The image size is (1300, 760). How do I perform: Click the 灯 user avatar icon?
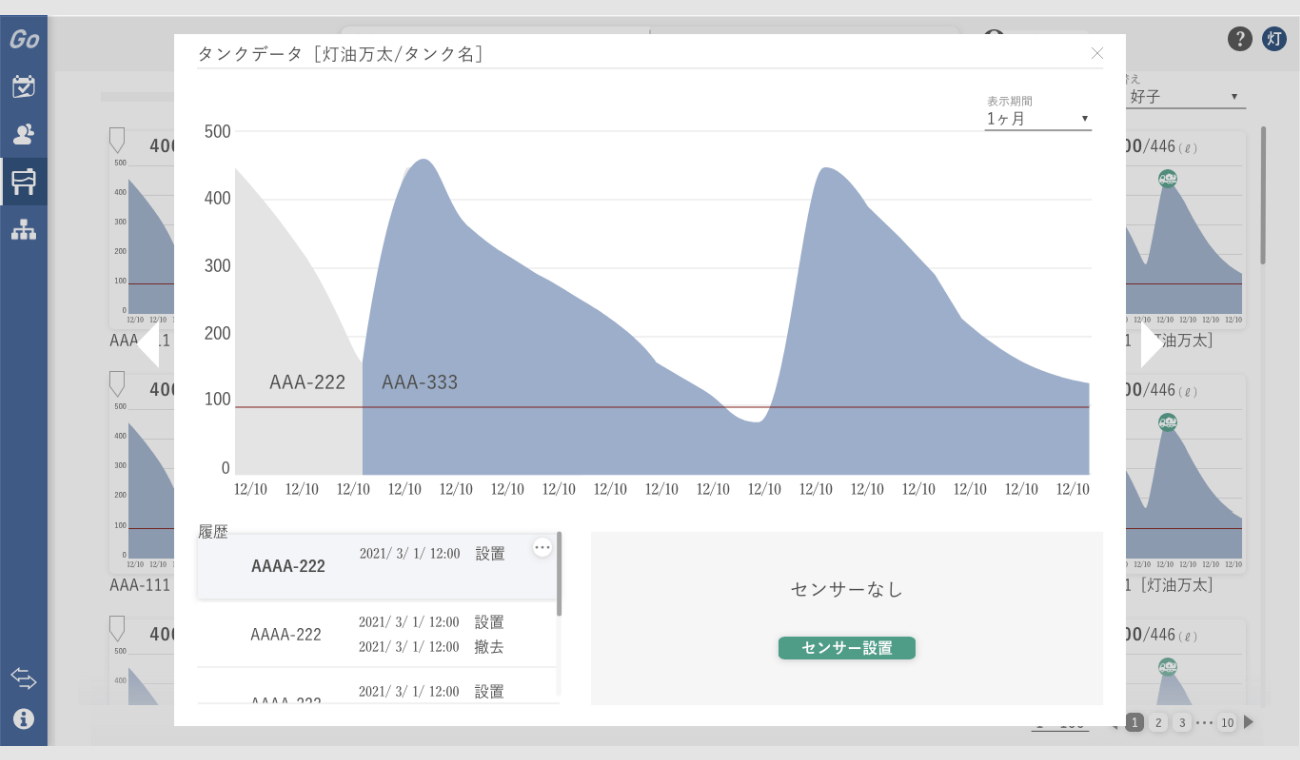pyautogui.click(x=1274, y=39)
